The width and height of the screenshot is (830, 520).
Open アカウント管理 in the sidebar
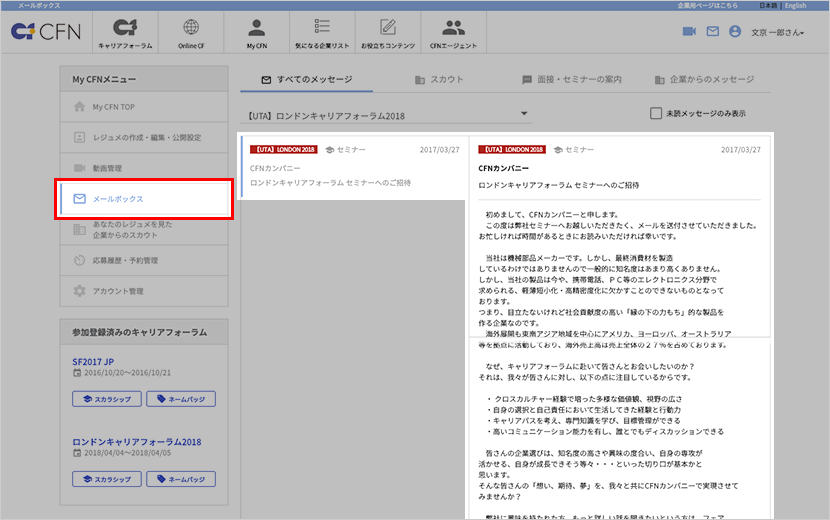pos(144,291)
